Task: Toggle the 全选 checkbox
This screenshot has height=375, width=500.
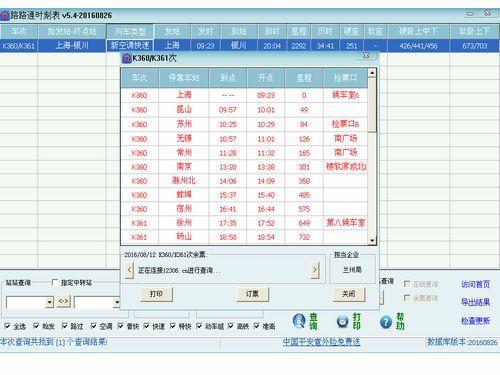Action: tap(7, 326)
